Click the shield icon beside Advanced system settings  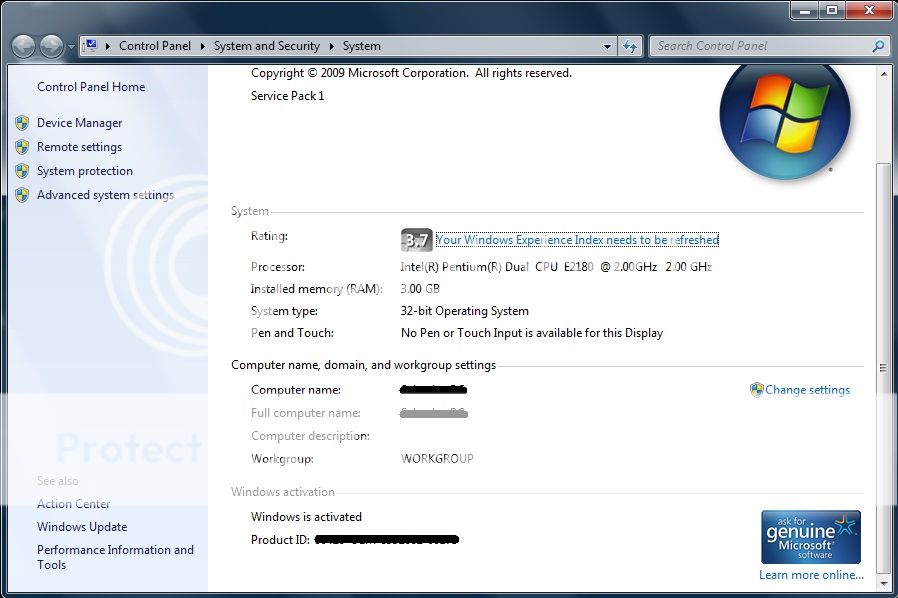coord(22,195)
